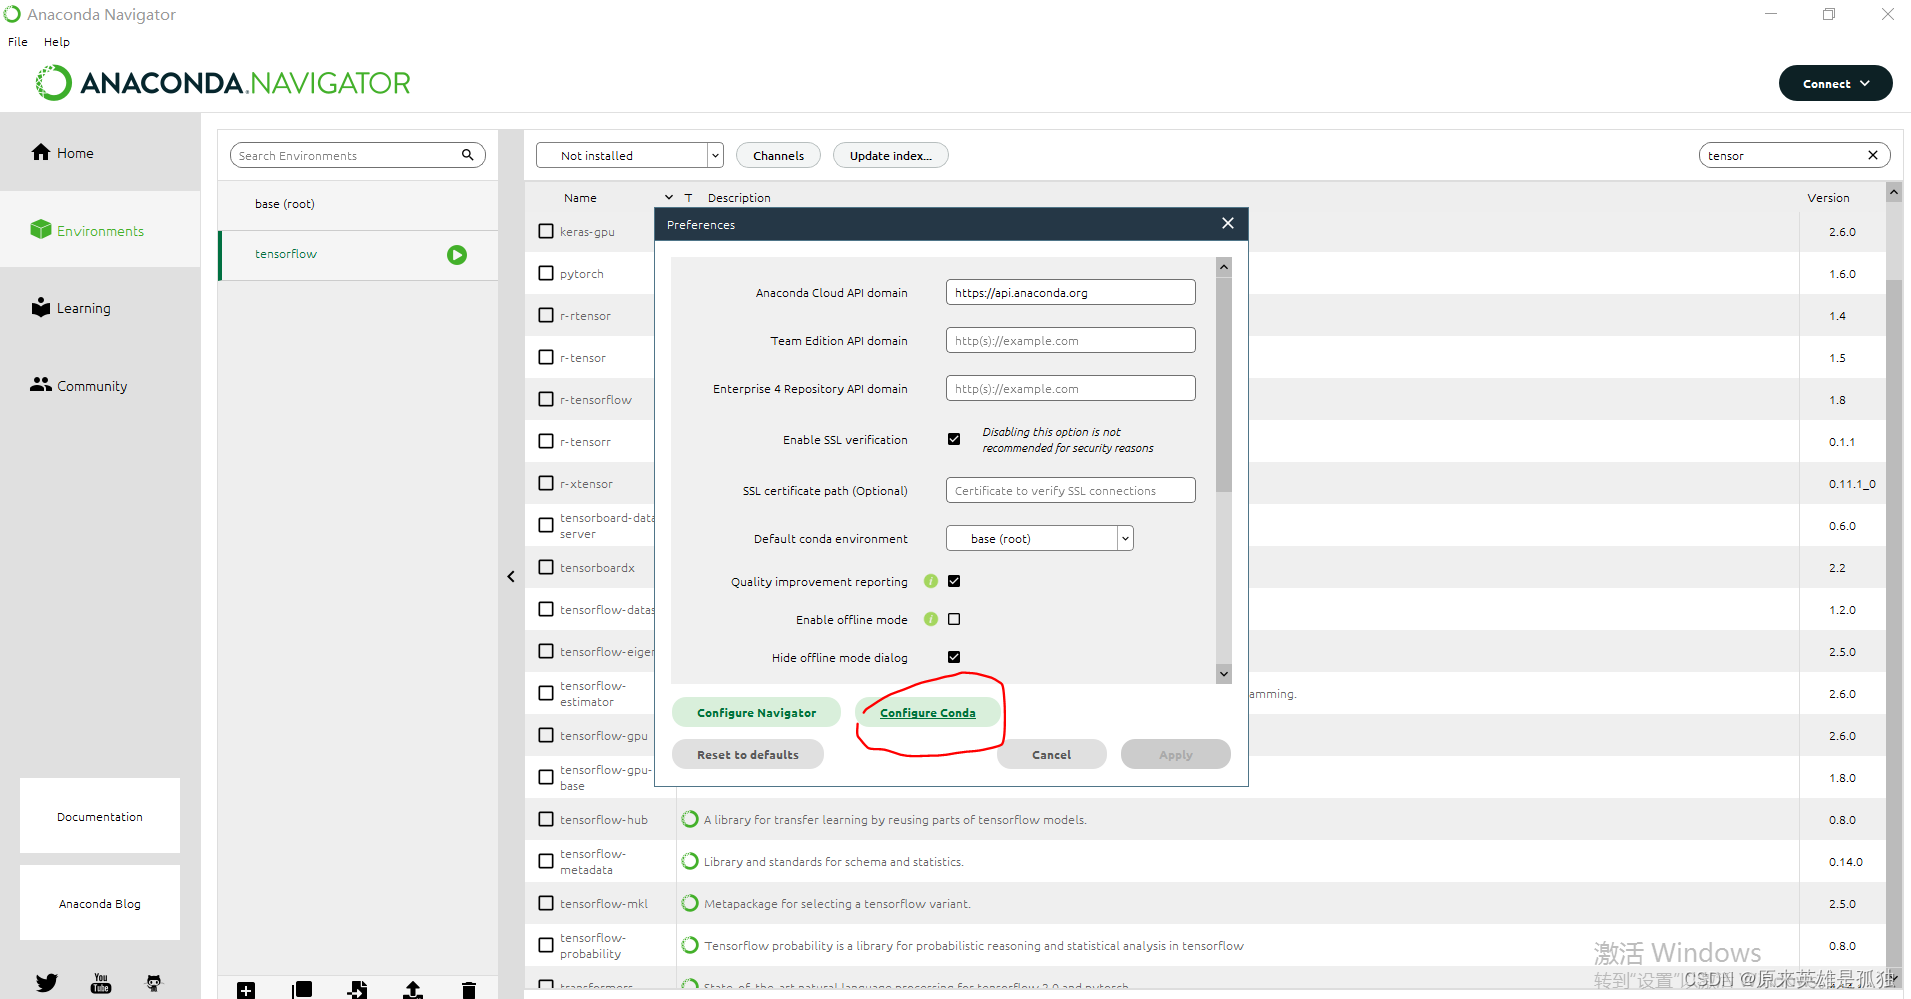Click the Remove environment trash icon
Screen dimensions: 1911x999
coord(468,990)
